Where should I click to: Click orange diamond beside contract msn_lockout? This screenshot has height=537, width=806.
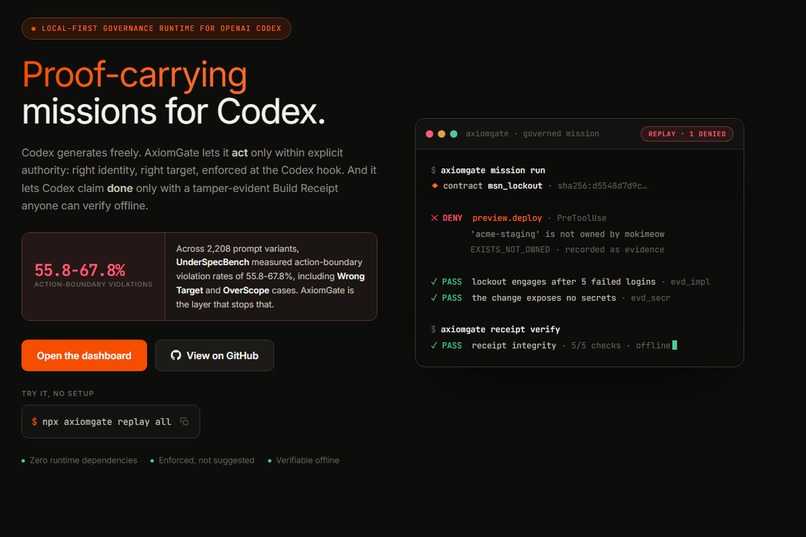(x=435, y=186)
